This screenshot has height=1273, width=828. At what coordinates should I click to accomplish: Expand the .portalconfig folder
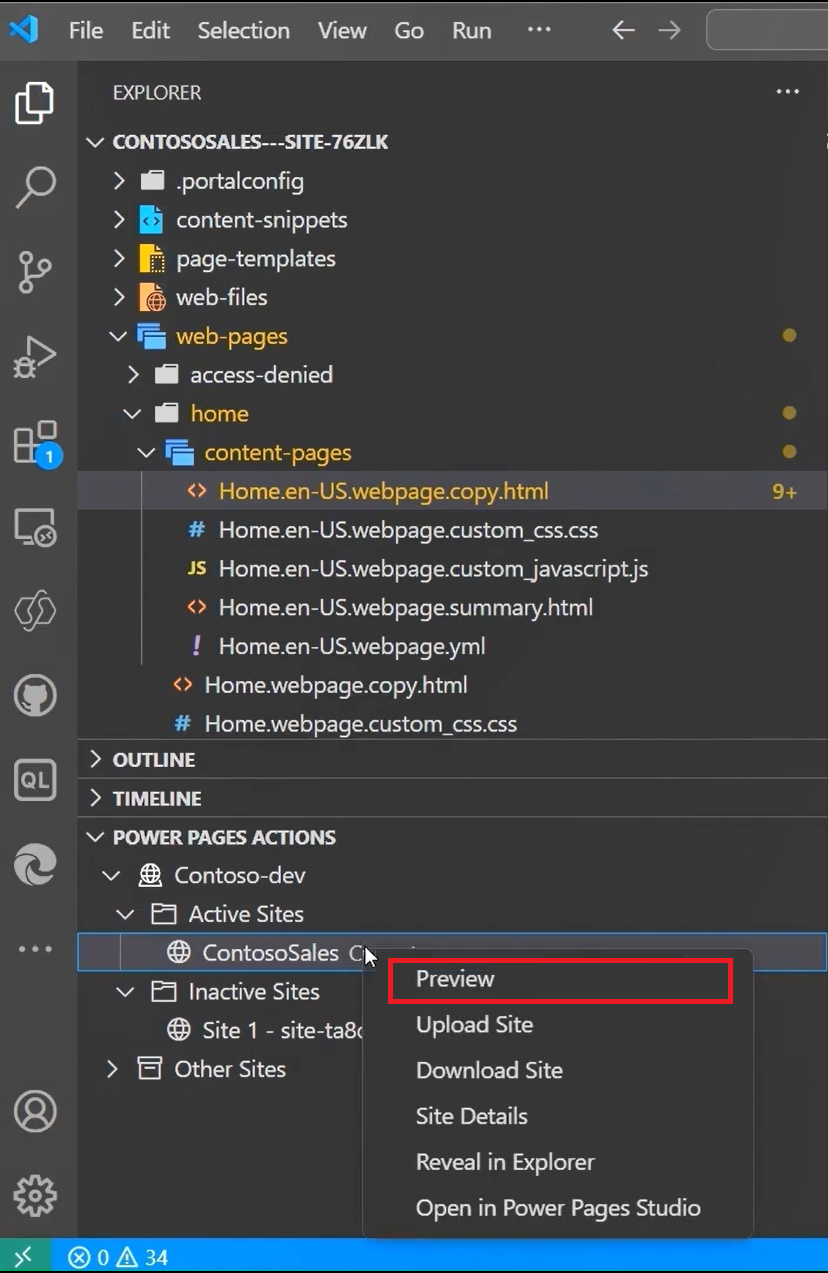(x=119, y=181)
